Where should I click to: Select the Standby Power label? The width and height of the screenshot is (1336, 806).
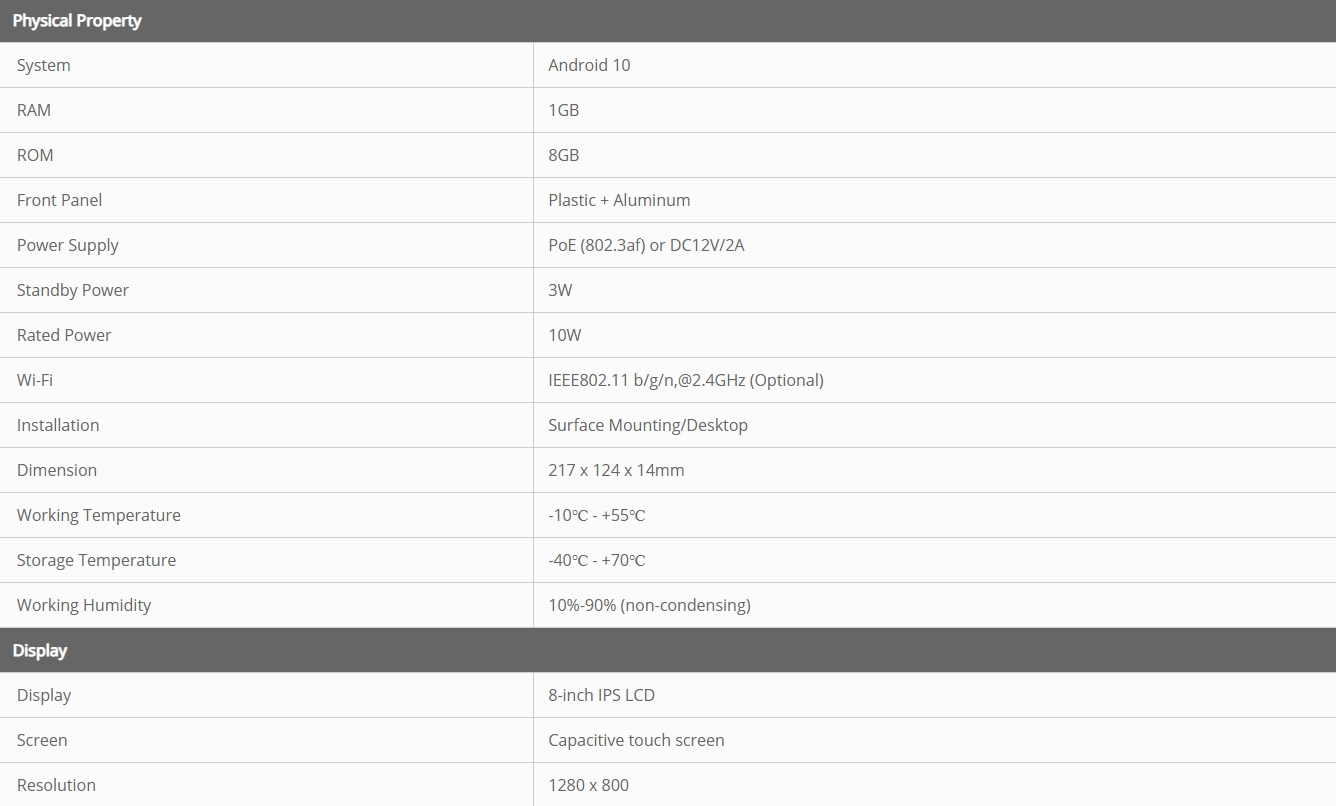pos(73,290)
